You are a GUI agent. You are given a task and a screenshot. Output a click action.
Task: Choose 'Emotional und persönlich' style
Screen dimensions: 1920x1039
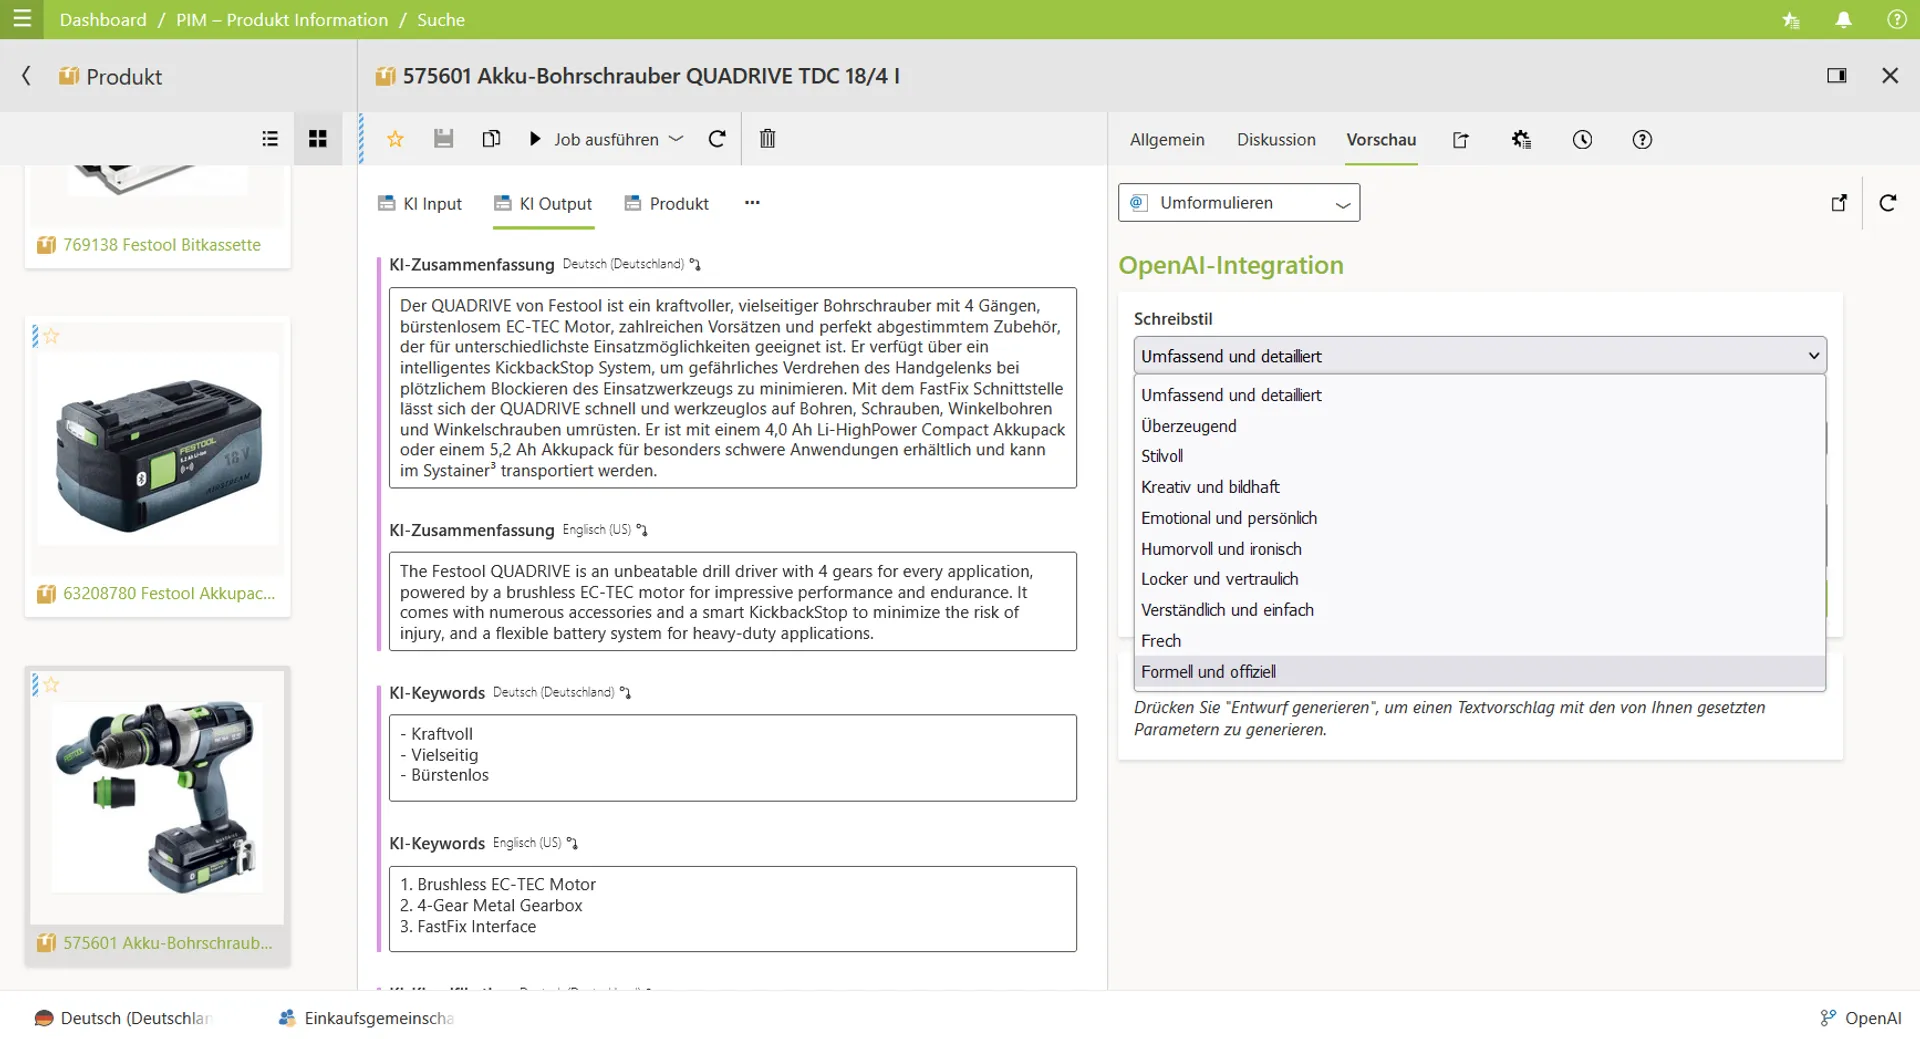(x=1480, y=518)
